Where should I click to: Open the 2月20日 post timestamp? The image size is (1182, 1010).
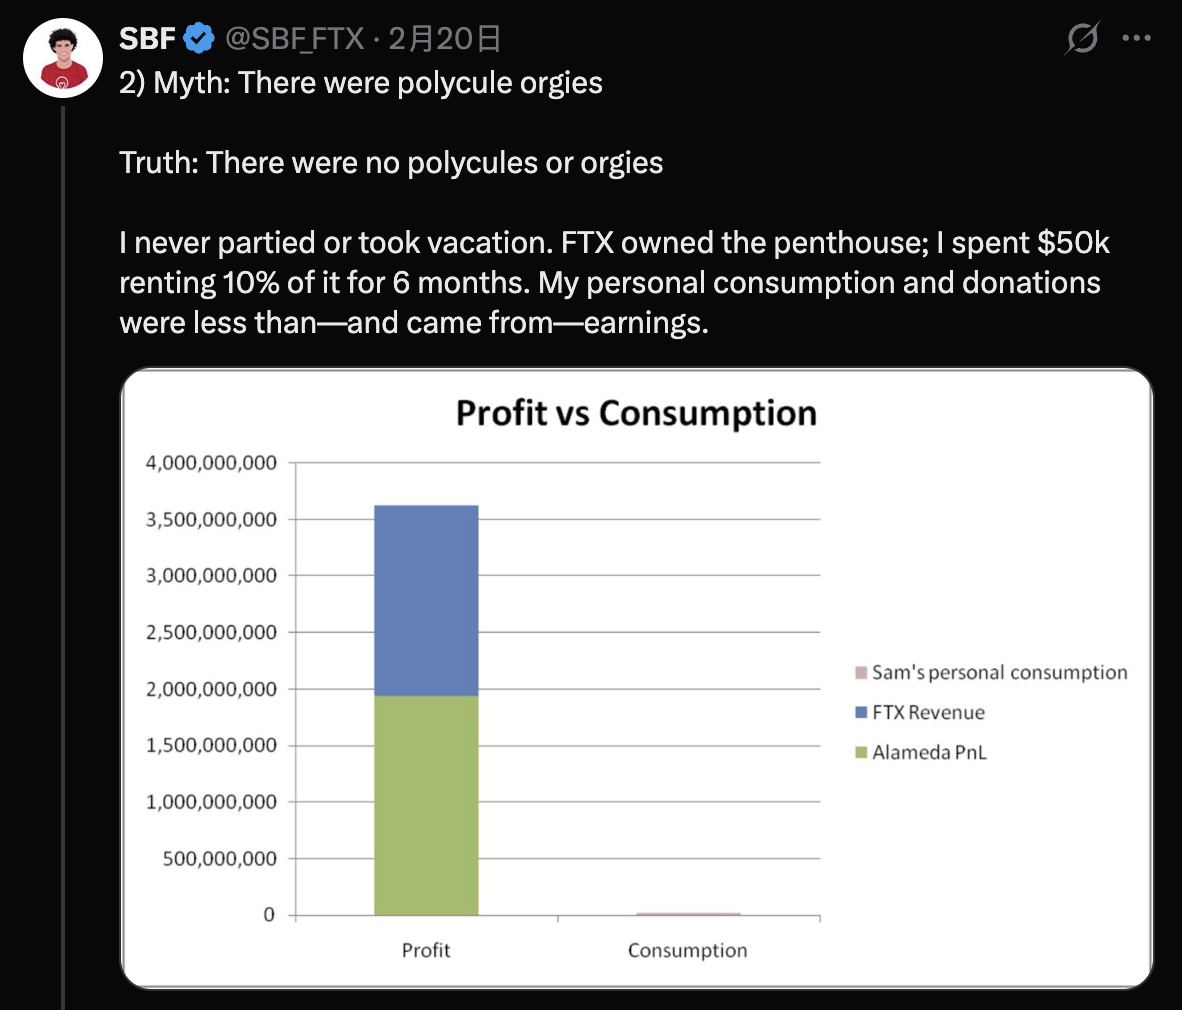pyautogui.click(x=444, y=39)
